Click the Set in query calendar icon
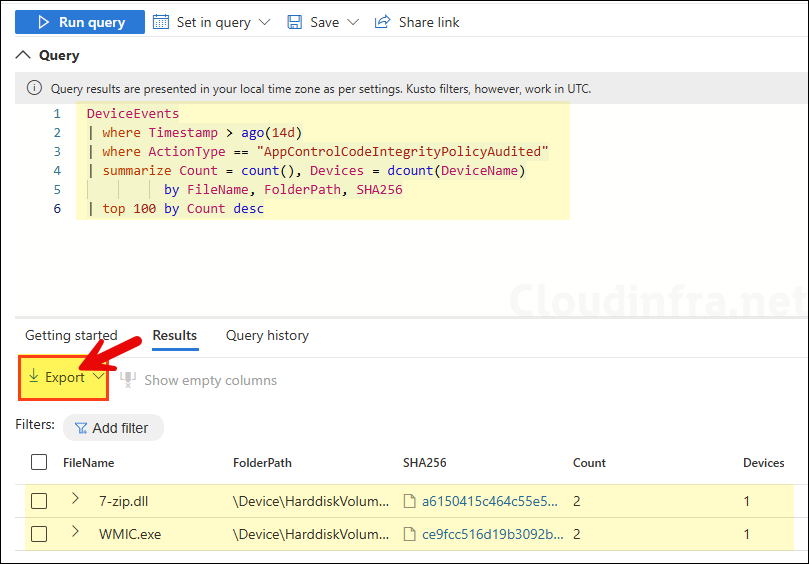This screenshot has height=564, width=809. click(x=162, y=22)
